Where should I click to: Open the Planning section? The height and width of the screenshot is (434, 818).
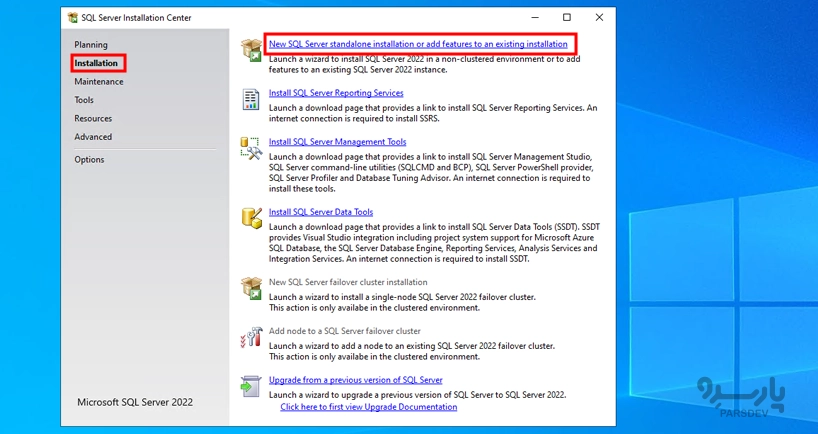[90, 45]
